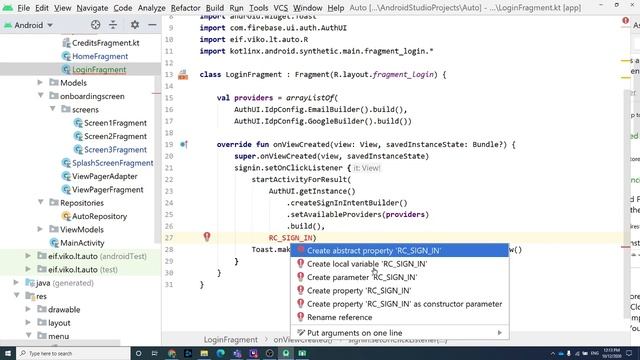Viewport: 640px width, 360px height.
Task: Click the collapse-all icon in Project panel toolbar
Action: tap(113, 25)
